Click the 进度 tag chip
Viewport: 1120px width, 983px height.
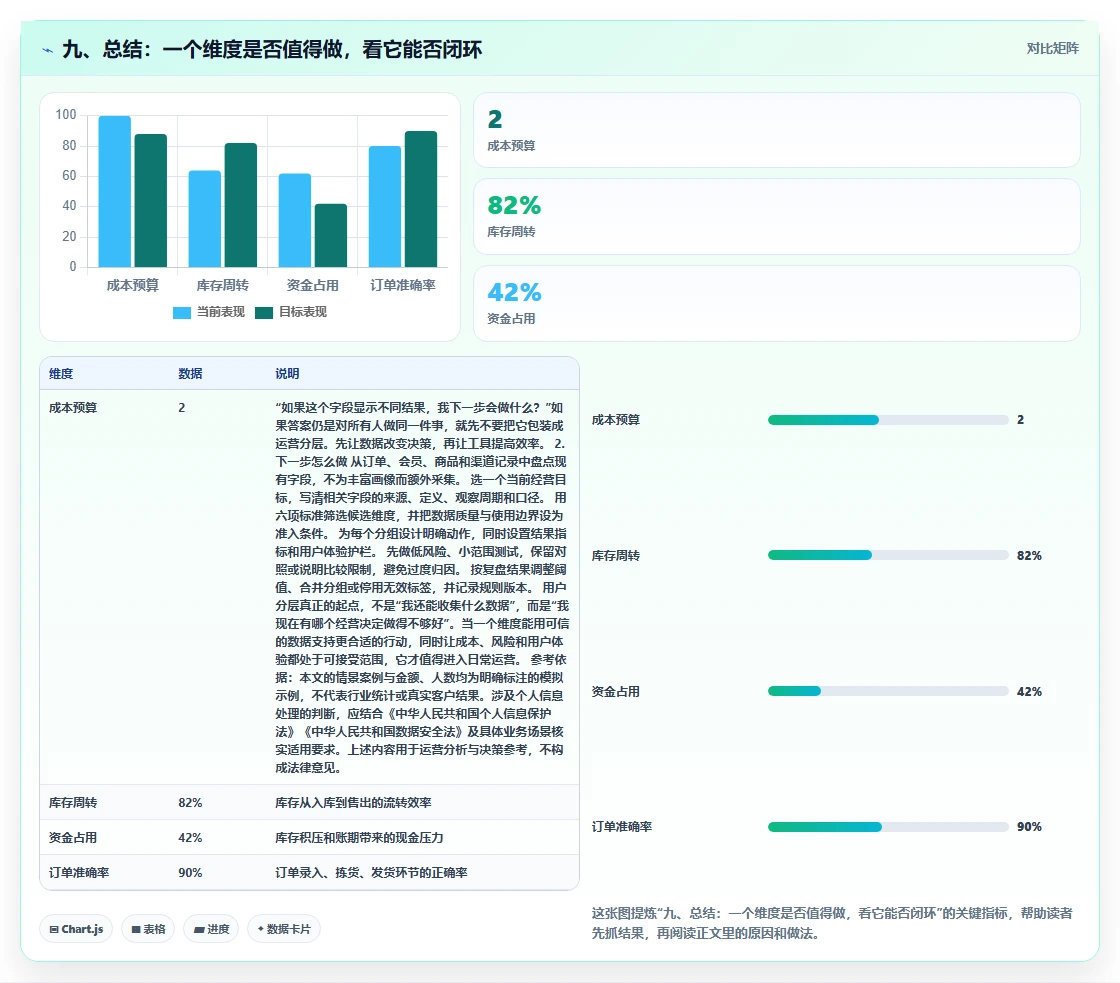click(x=211, y=929)
